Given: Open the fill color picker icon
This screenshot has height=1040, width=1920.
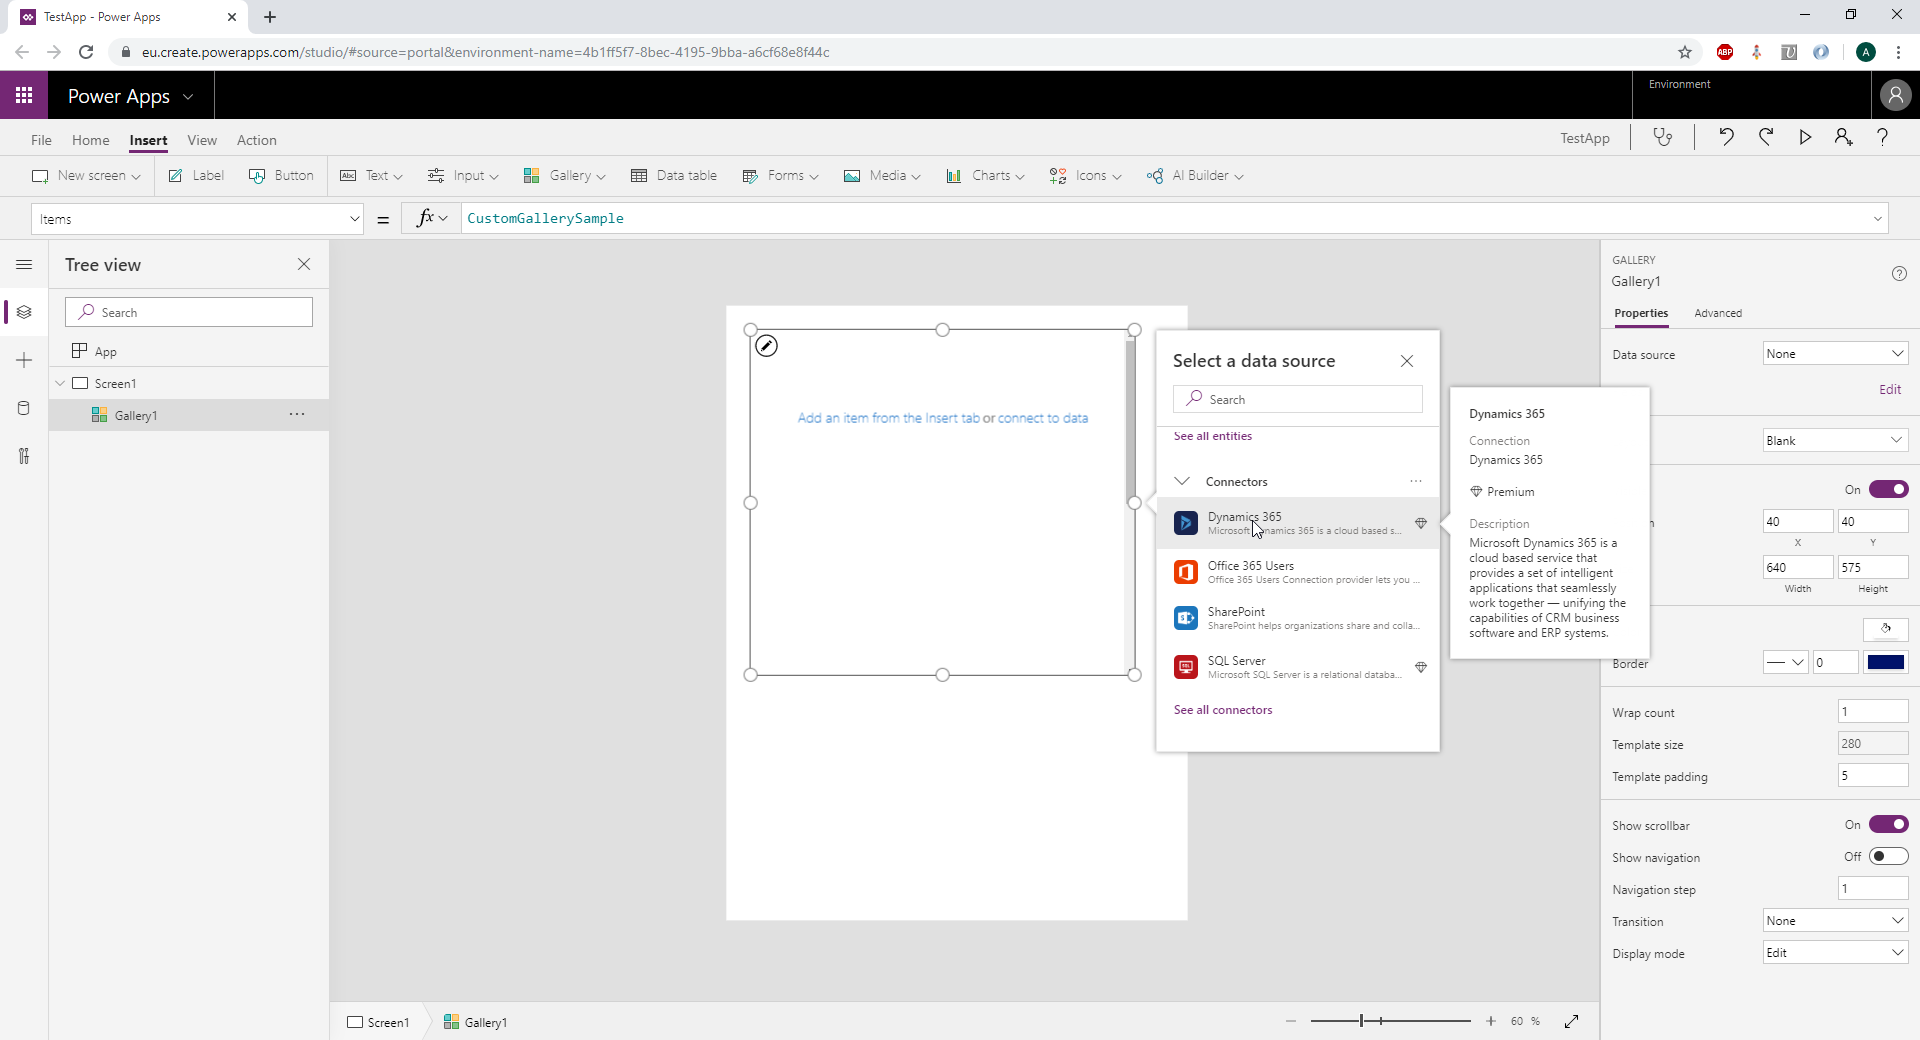Looking at the screenshot, I should pyautogui.click(x=1885, y=629).
